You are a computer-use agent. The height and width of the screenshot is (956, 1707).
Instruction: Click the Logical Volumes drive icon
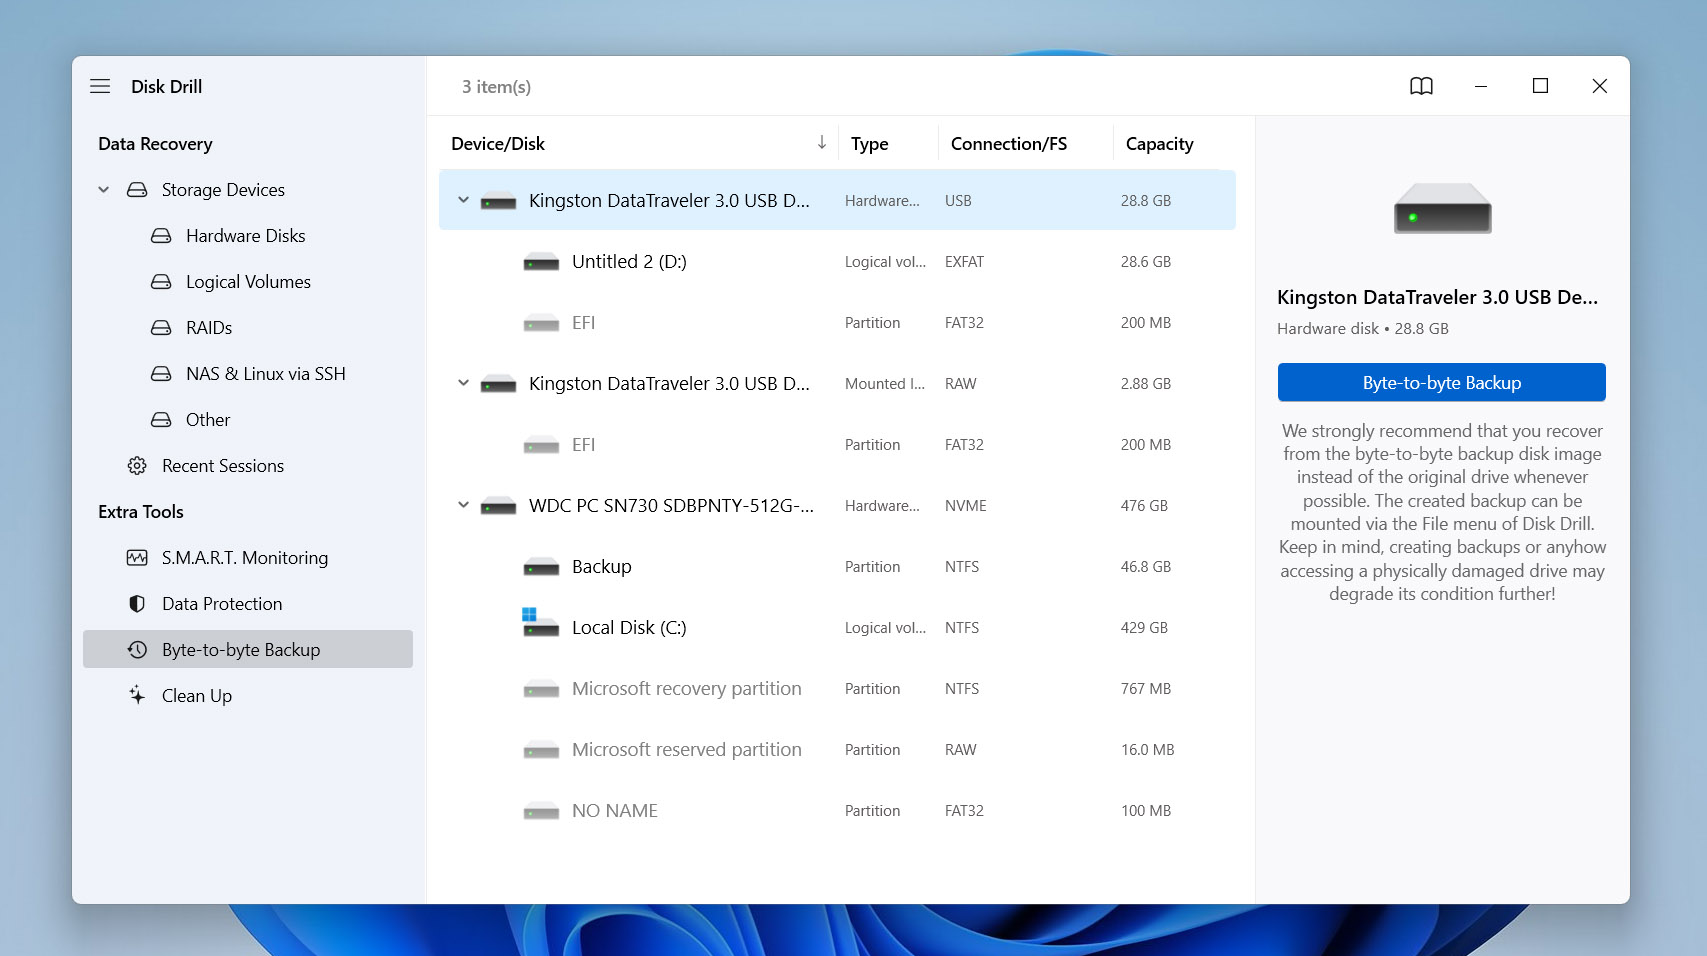161,282
